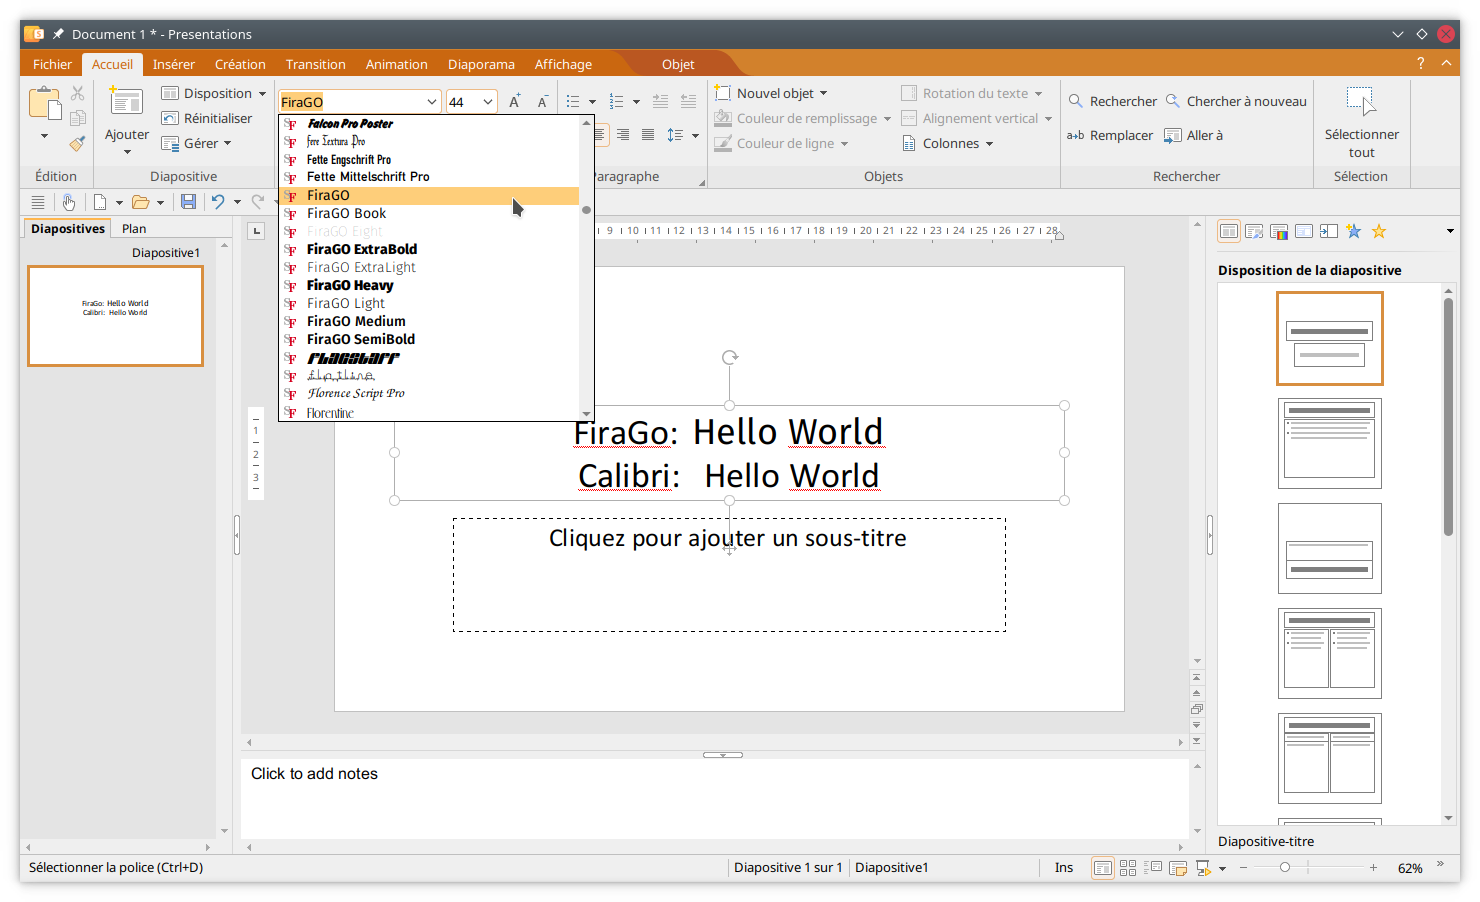Click the Save floppy disk icon
Viewport: 1480px width, 902px height.
pos(188,202)
